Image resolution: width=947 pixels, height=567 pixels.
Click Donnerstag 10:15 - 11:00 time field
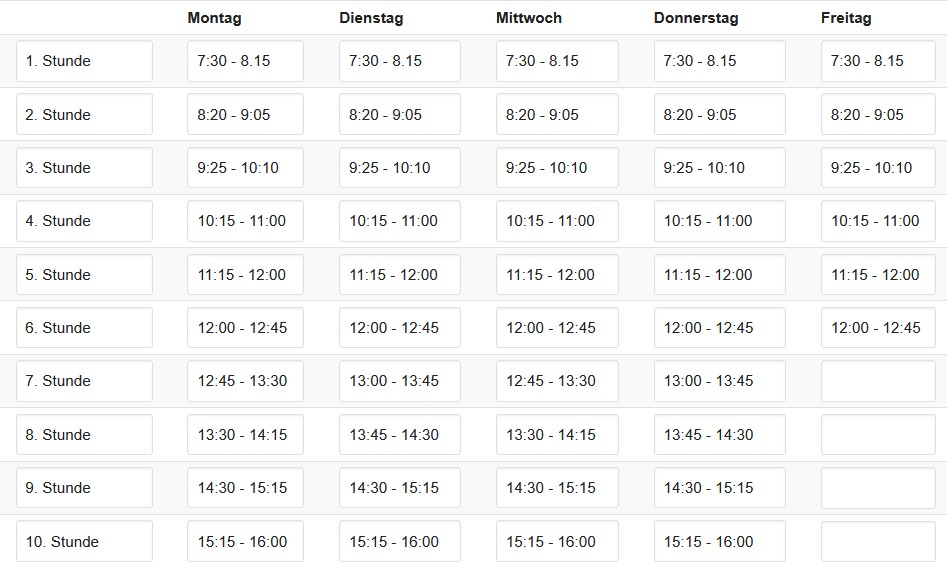[x=720, y=221]
